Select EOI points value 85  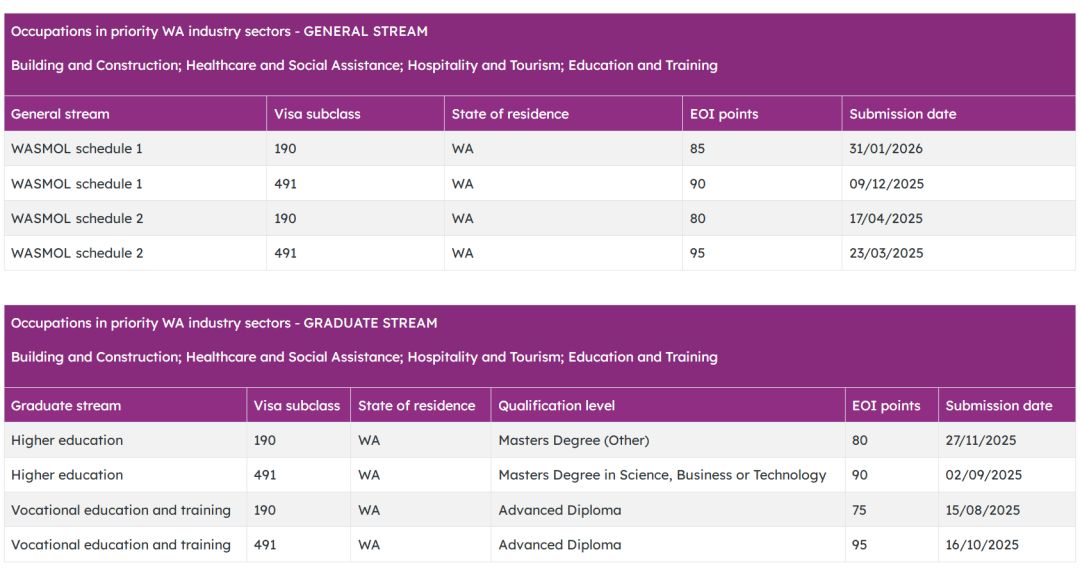click(697, 149)
